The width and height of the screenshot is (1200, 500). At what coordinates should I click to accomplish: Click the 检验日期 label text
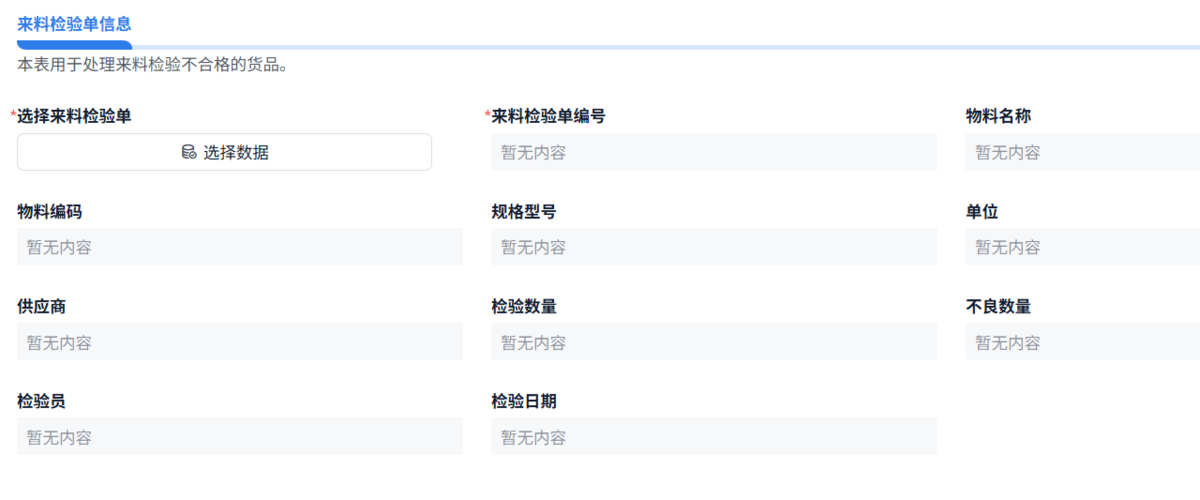click(524, 401)
